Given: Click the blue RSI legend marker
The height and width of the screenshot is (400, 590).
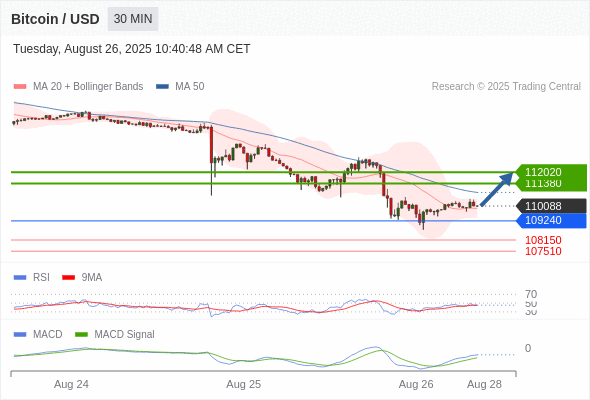Looking at the screenshot, I should click(20, 278).
